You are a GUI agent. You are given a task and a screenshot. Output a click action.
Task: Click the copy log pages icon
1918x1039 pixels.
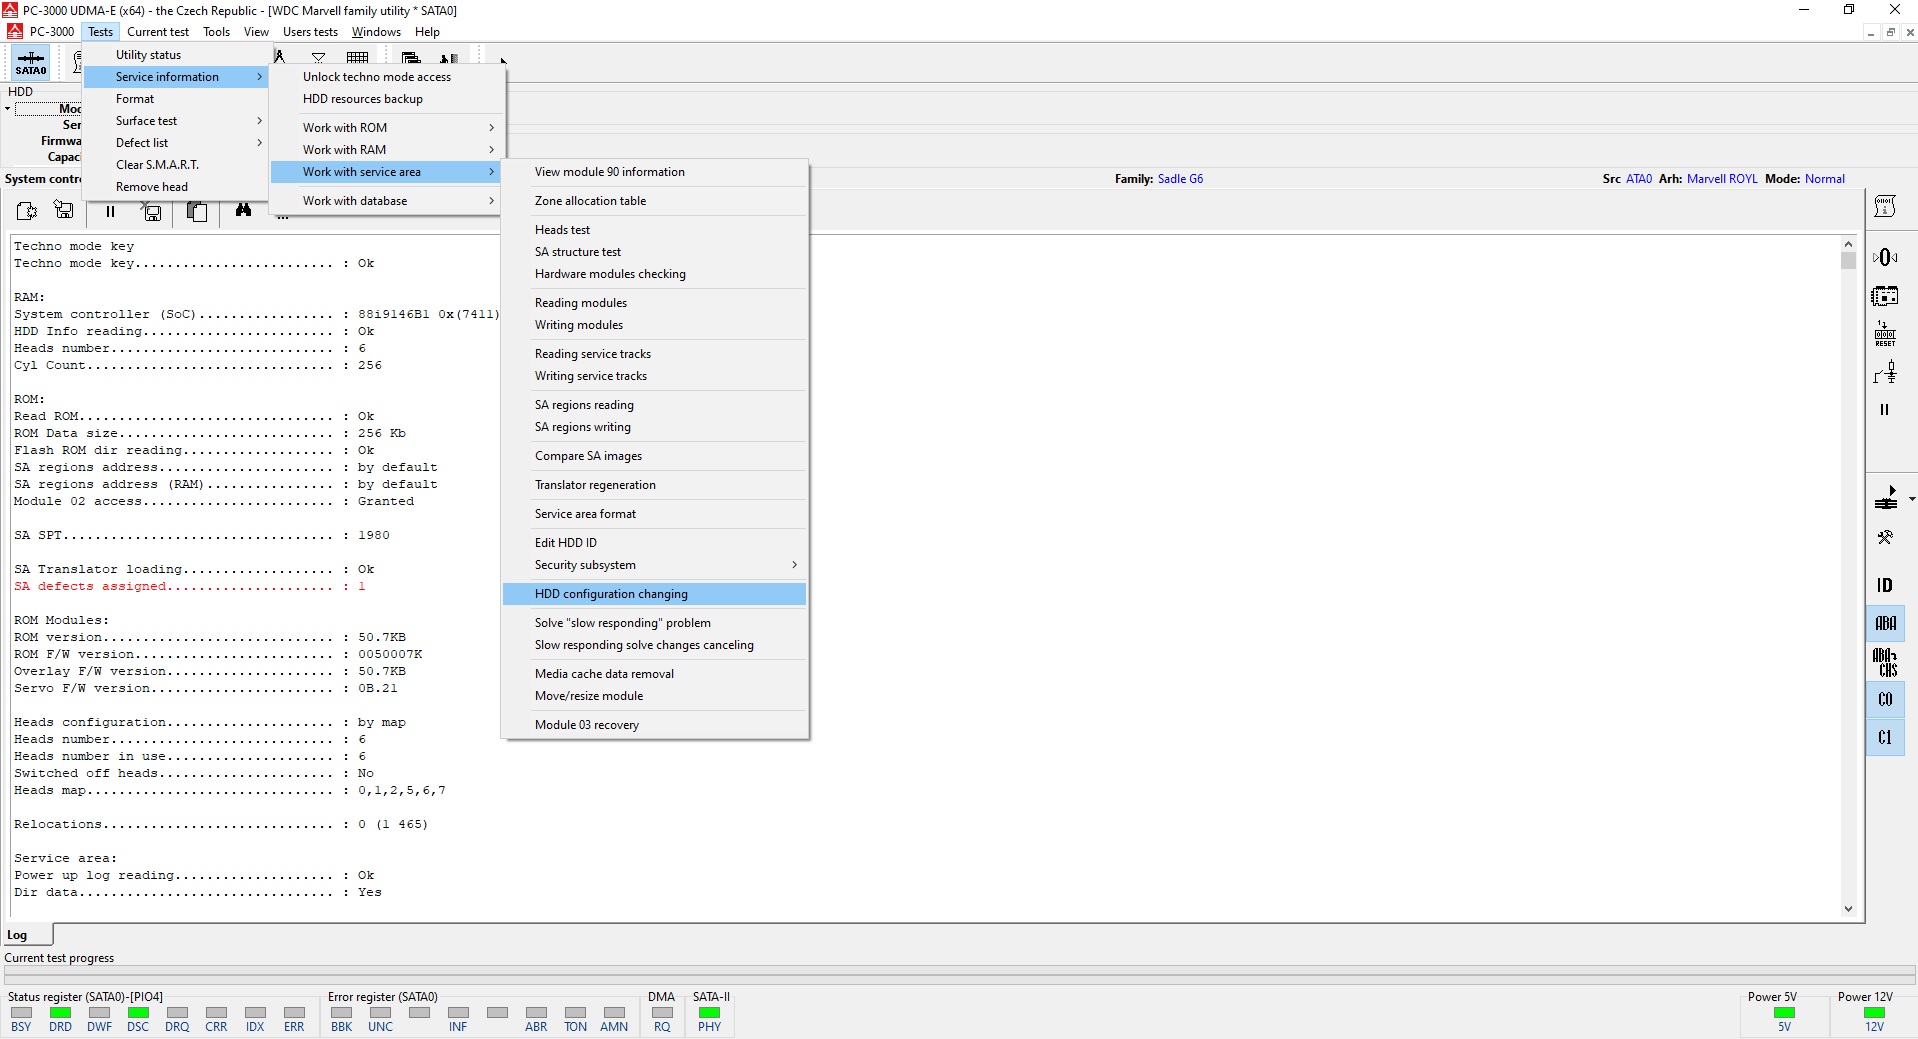click(x=198, y=211)
